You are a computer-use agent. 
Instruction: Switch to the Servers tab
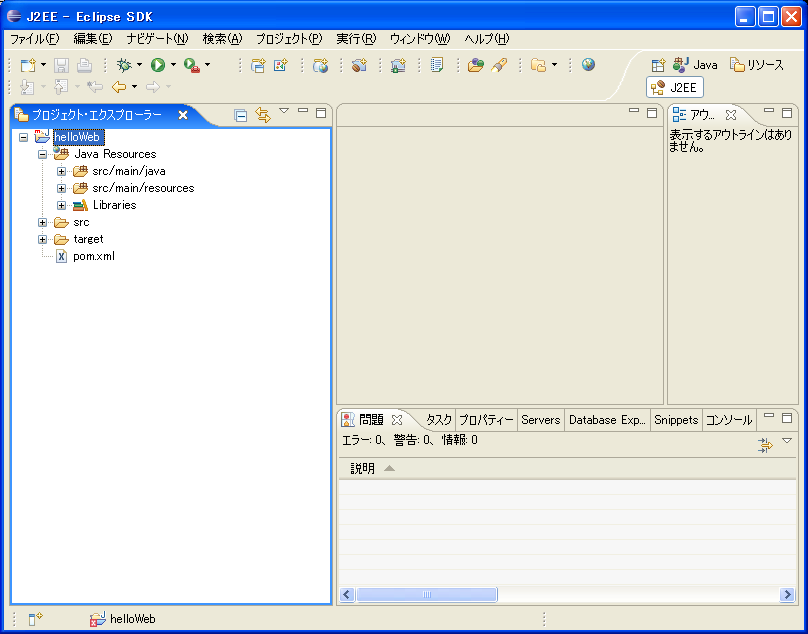tap(540, 420)
